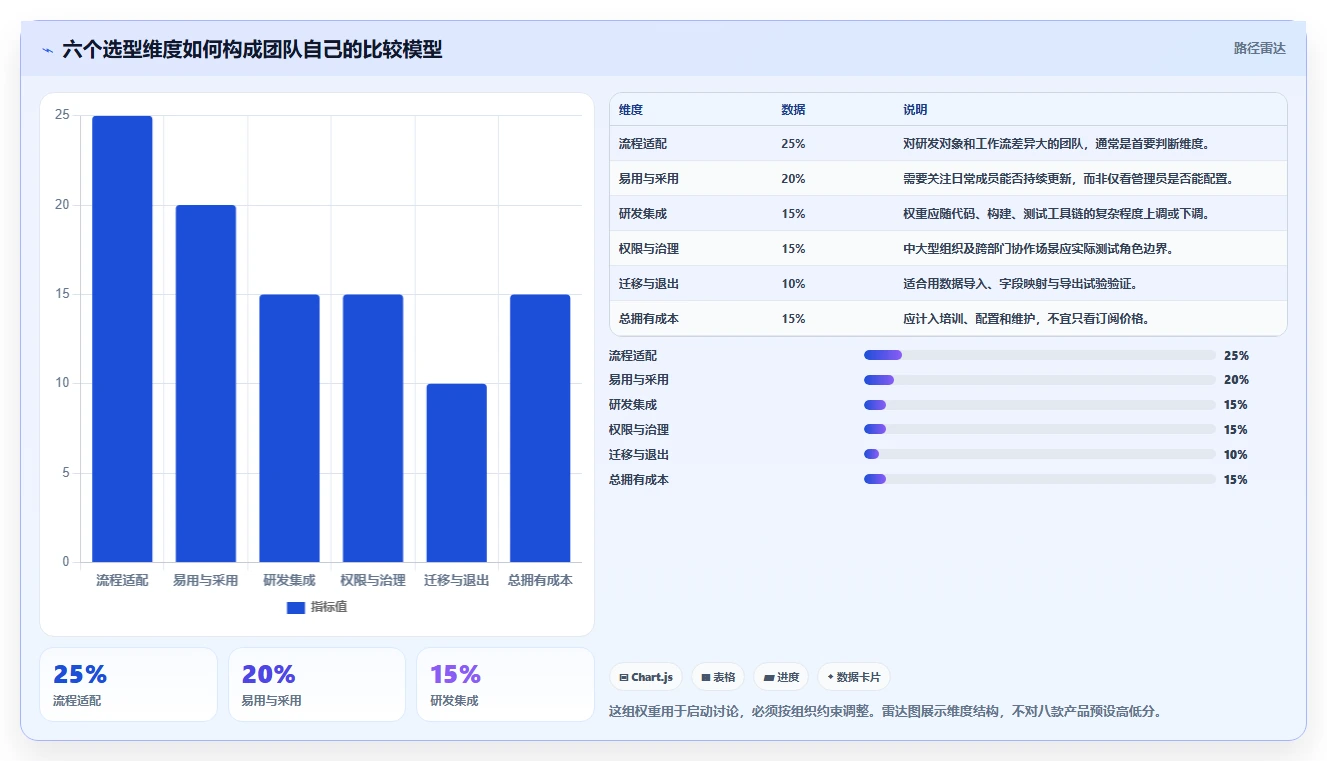This screenshot has width=1327, height=761.
Task: Click the 研发集成 bar in the chart
Action: tap(289, 428)
